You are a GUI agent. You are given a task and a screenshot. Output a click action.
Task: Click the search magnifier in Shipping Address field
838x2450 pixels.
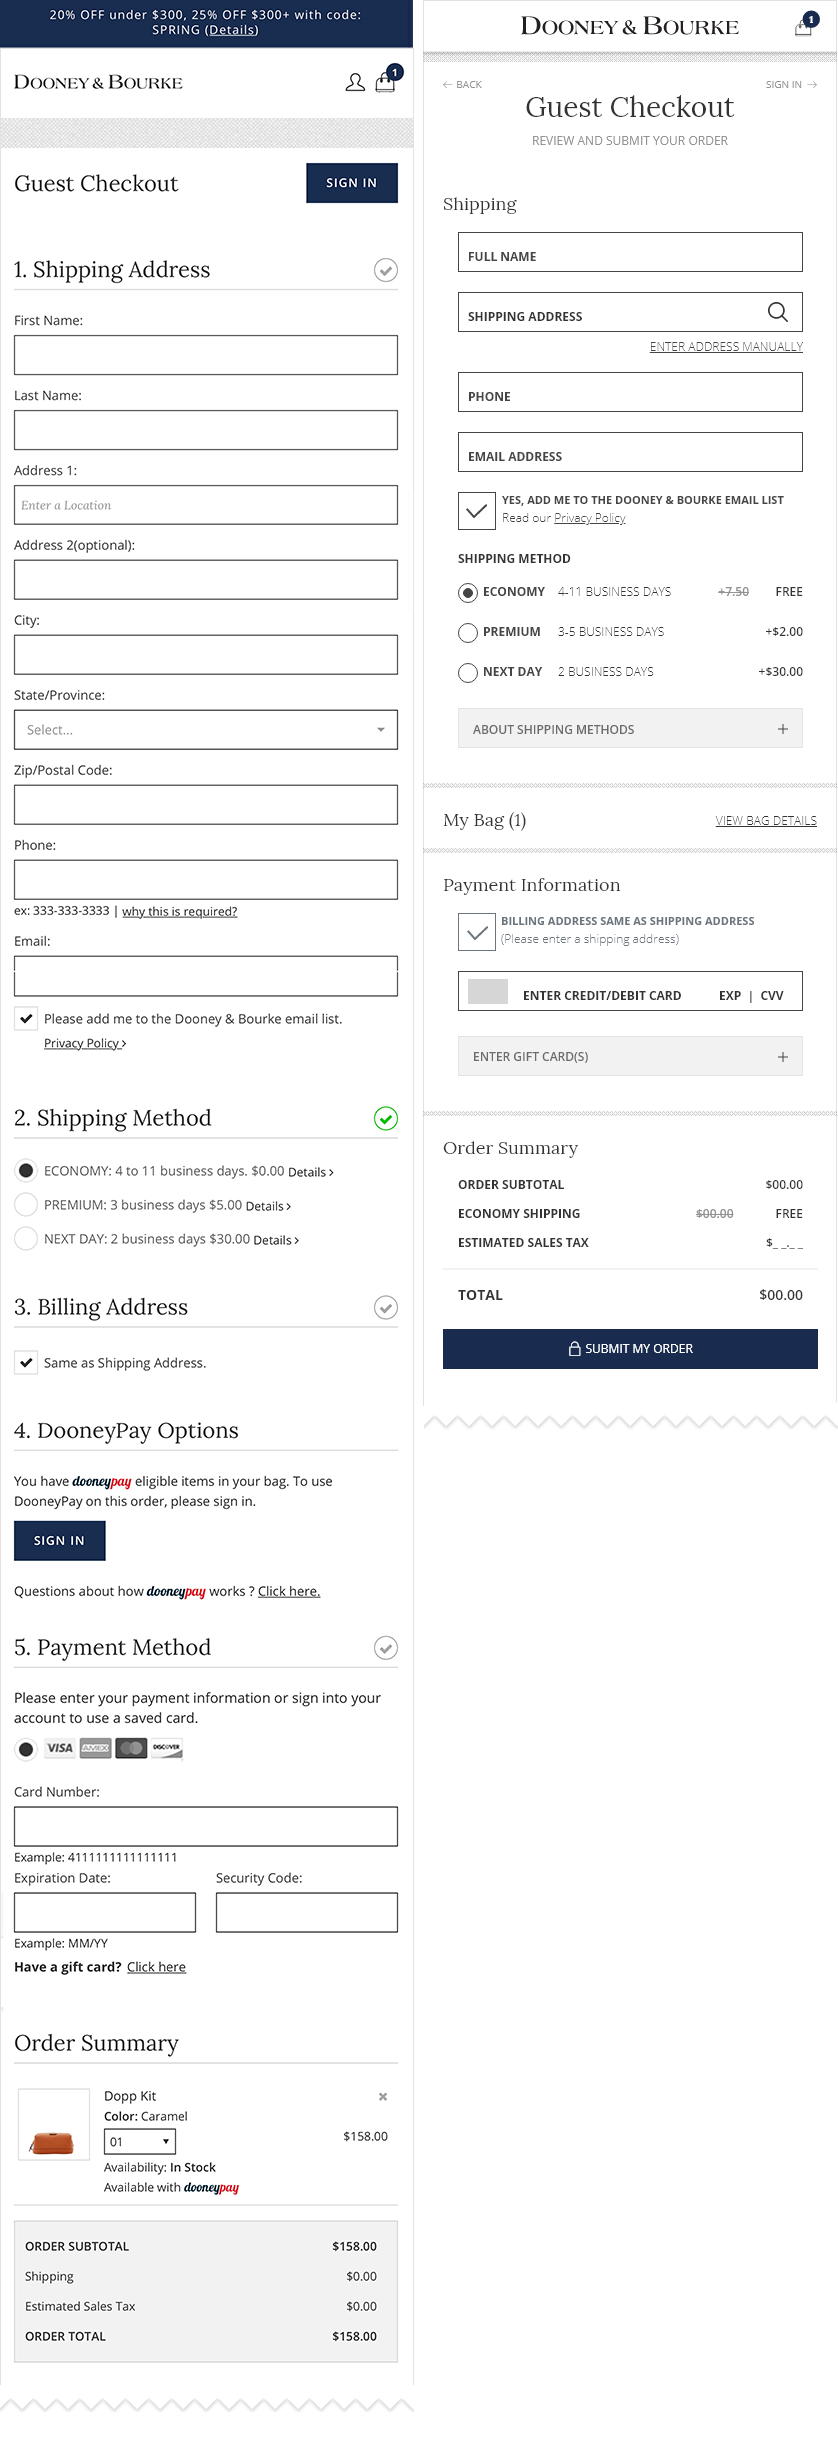coord(777,312)
